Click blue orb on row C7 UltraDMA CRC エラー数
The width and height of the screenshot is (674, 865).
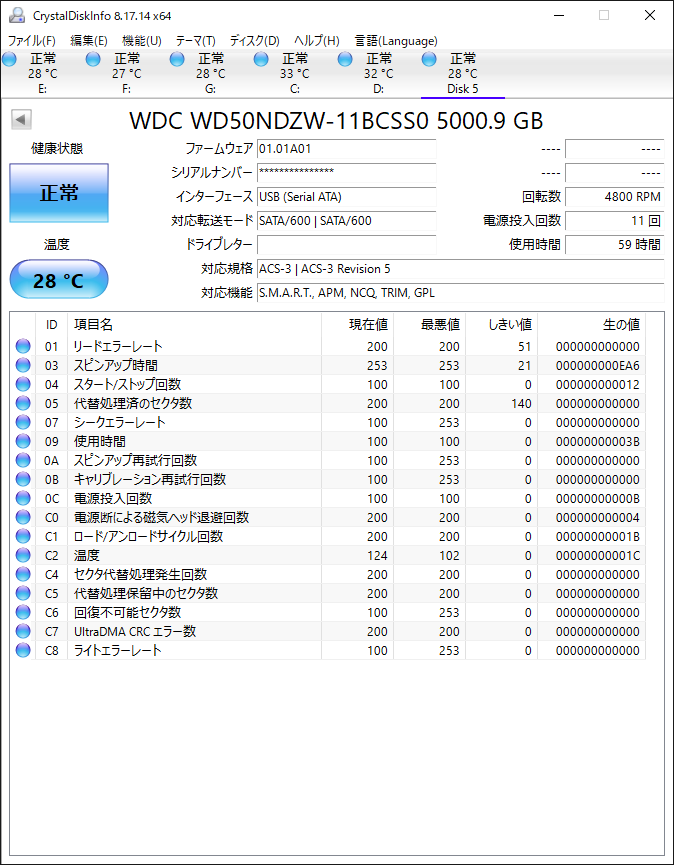[23, 631]
